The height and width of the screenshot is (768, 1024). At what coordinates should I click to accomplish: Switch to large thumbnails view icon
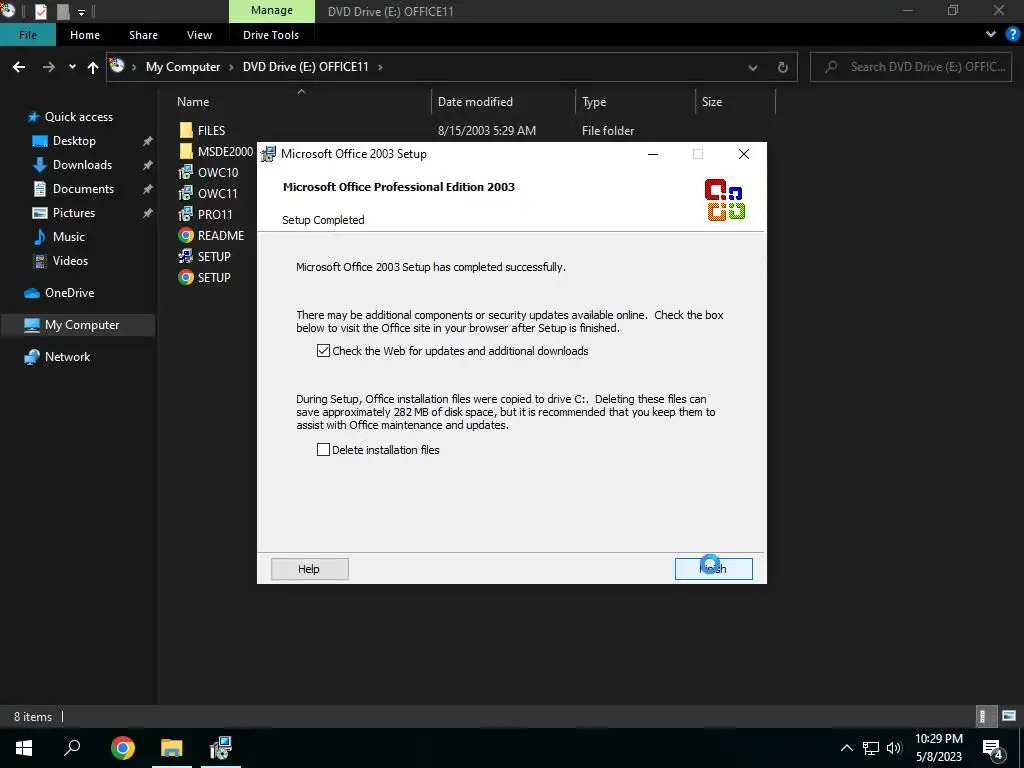coord(1009,716)
